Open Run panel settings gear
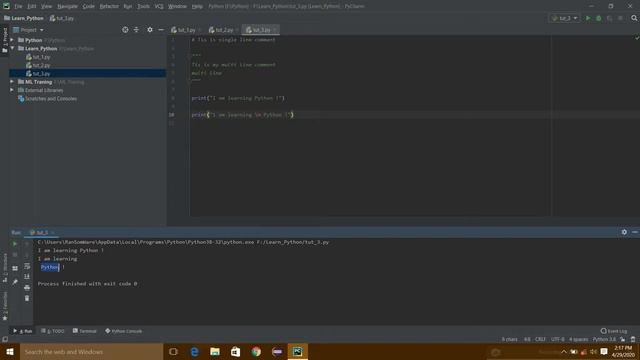Viewport: 640px width, 360px height. (624, 232)
